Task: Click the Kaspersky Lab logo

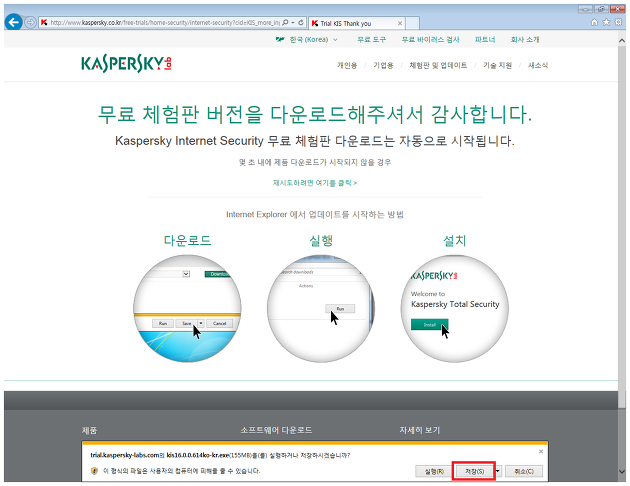Action: pyautogui.click(x=126, y=64)
